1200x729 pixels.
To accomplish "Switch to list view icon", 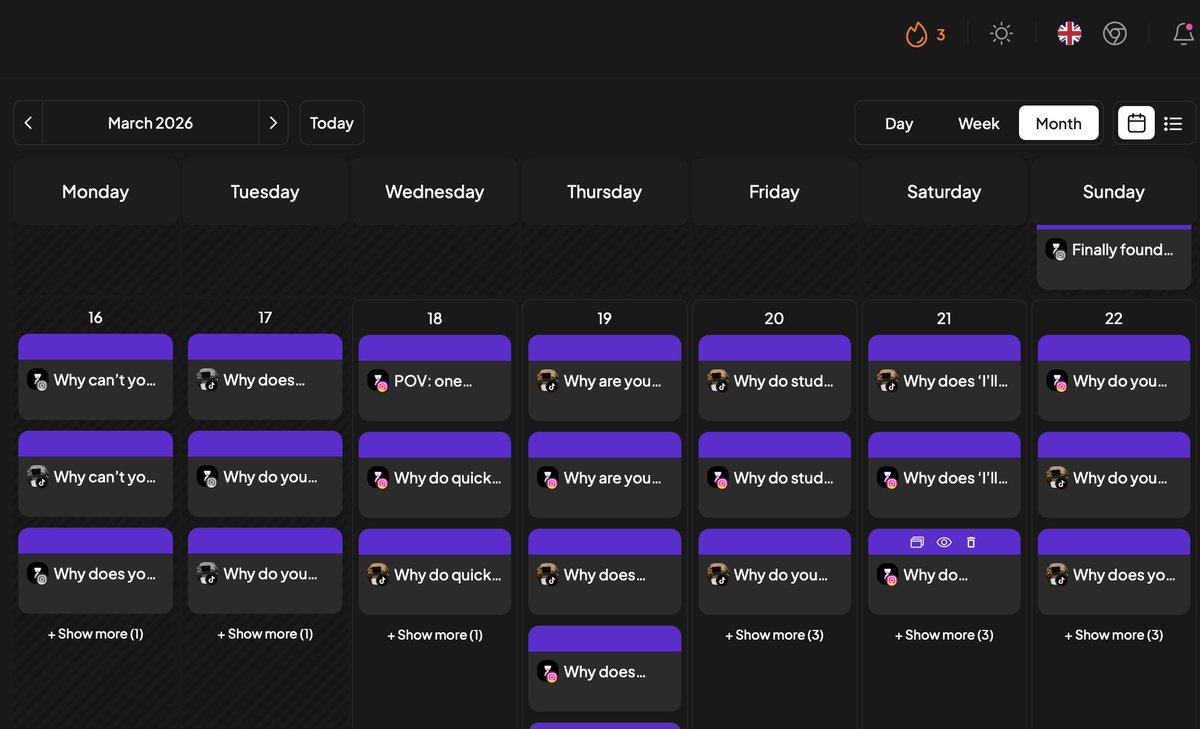I will click(1174, 123).
